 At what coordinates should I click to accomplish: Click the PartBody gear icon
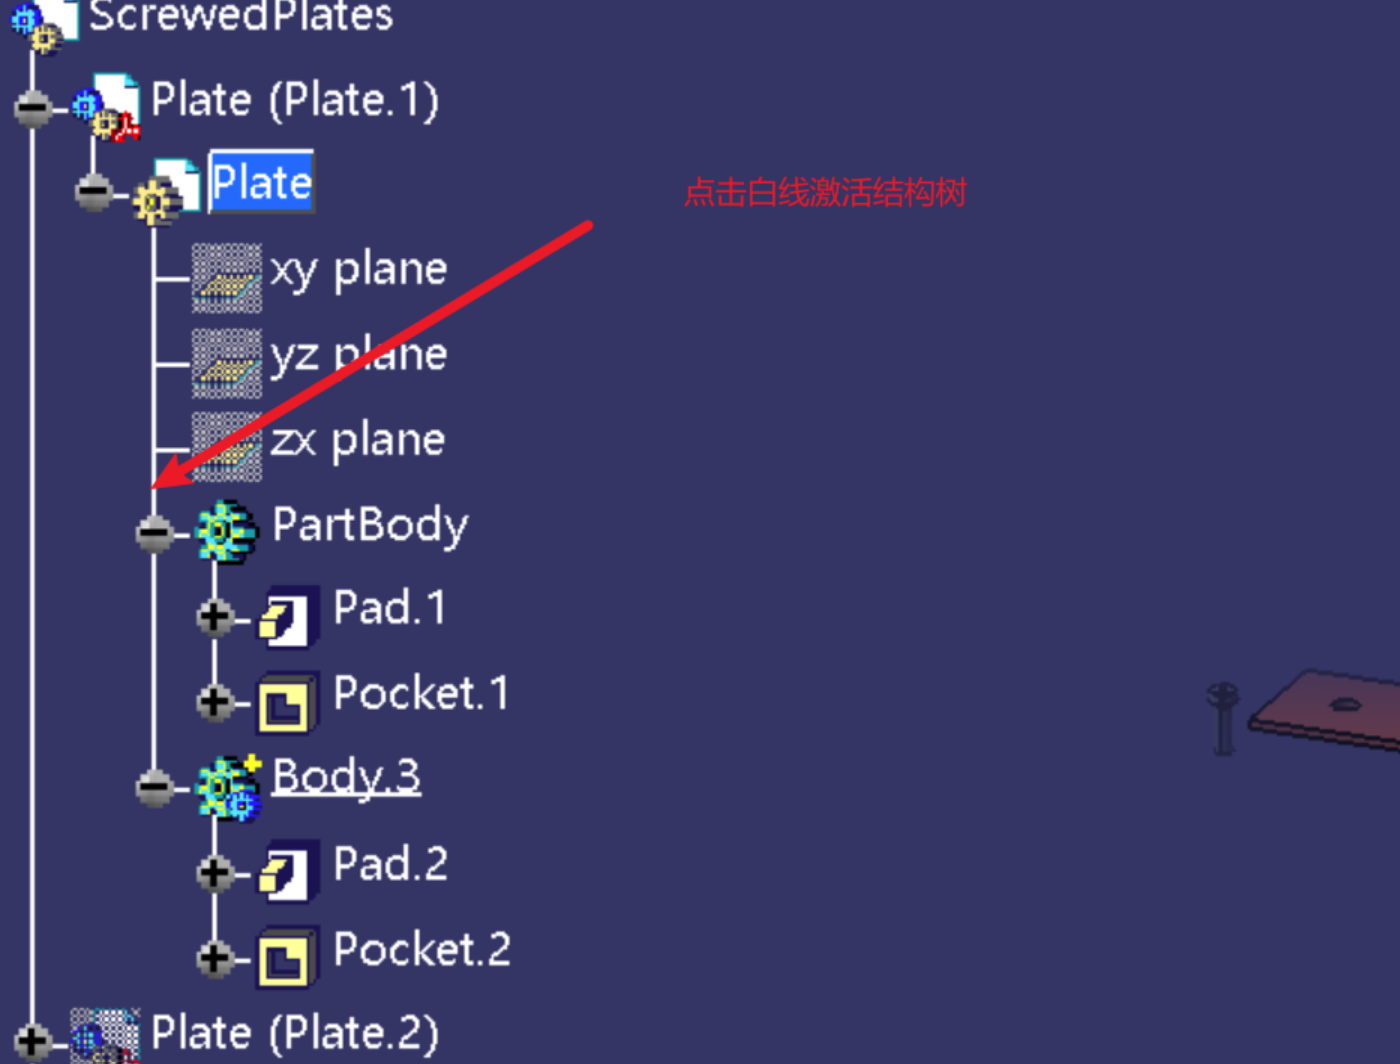click(226, 532)
